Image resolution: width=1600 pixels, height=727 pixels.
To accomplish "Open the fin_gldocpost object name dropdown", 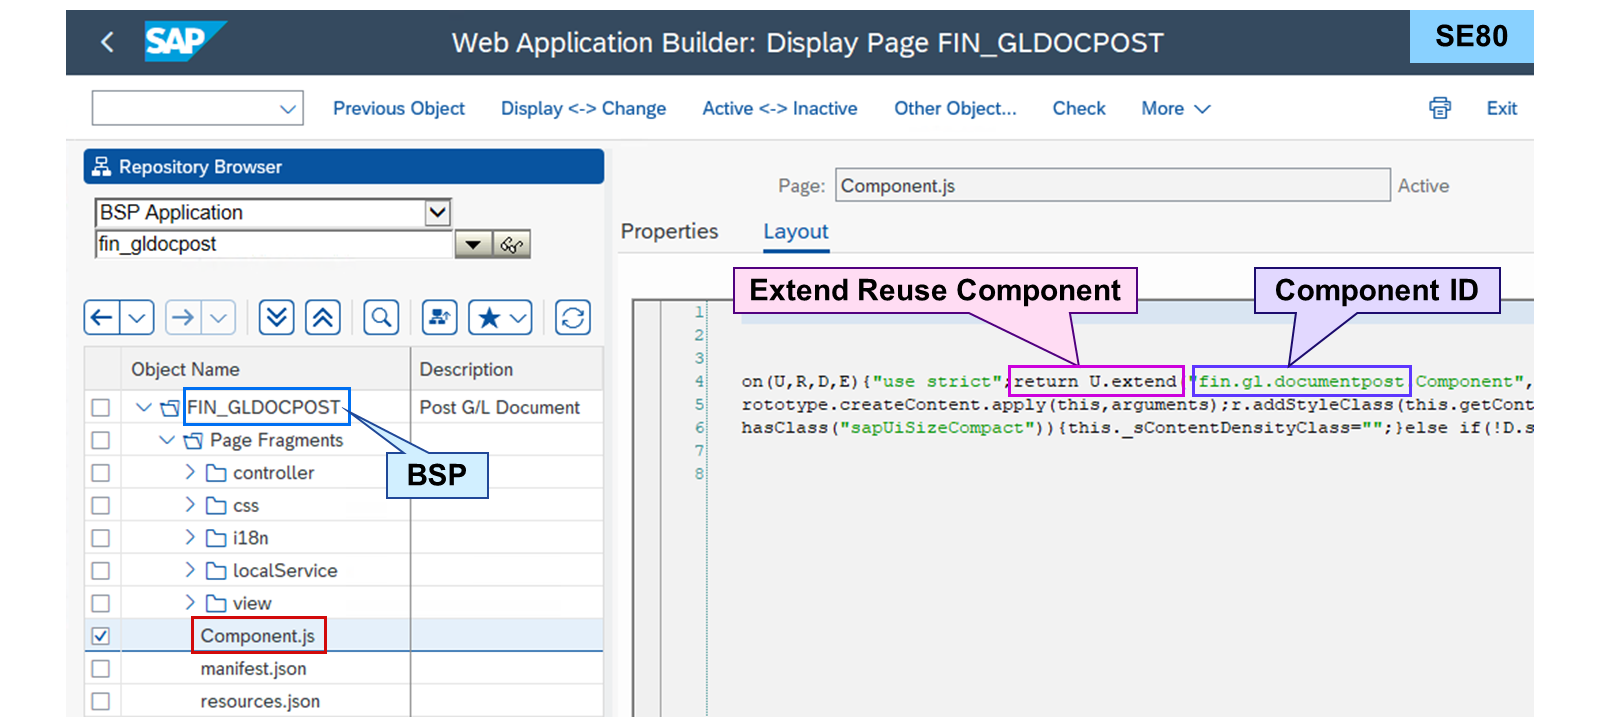I will click(473, 245).
